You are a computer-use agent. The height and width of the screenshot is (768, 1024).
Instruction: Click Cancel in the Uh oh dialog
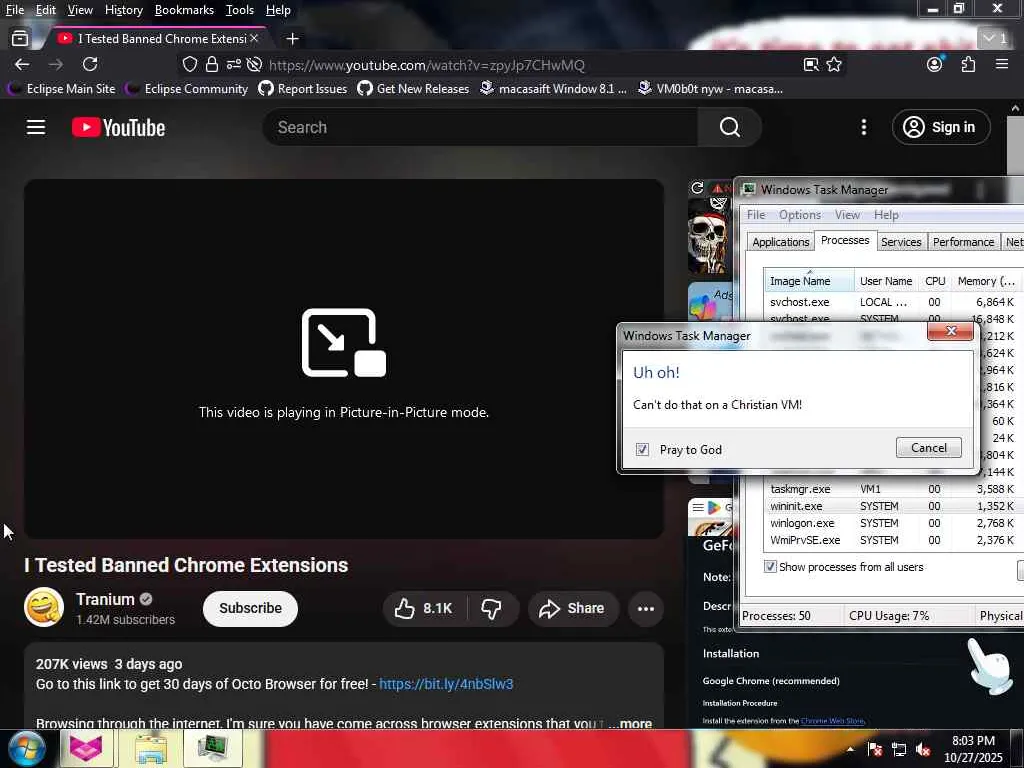[x=929, y=447]
